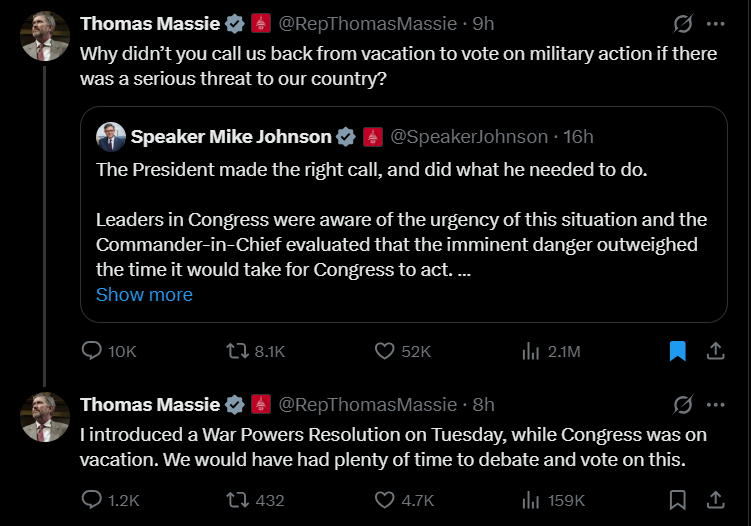The image size is (751, 526).
Task: Open Grok icon on first tweet
Action: [x=684, y=23]
